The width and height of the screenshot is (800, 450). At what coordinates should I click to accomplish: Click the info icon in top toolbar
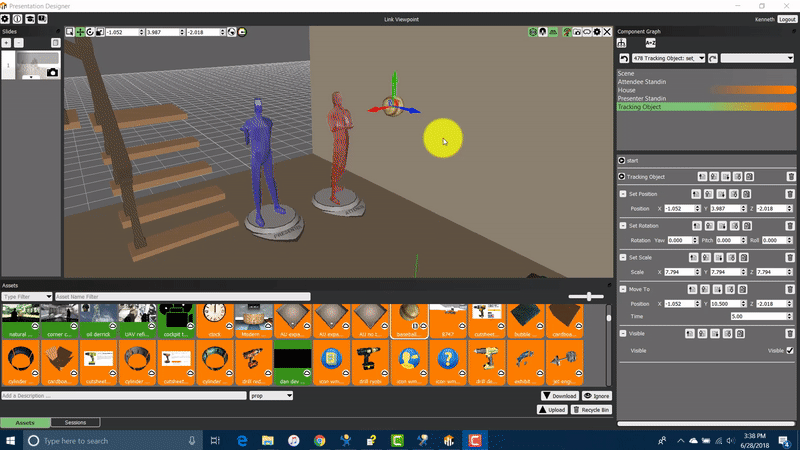pos(17,19)
